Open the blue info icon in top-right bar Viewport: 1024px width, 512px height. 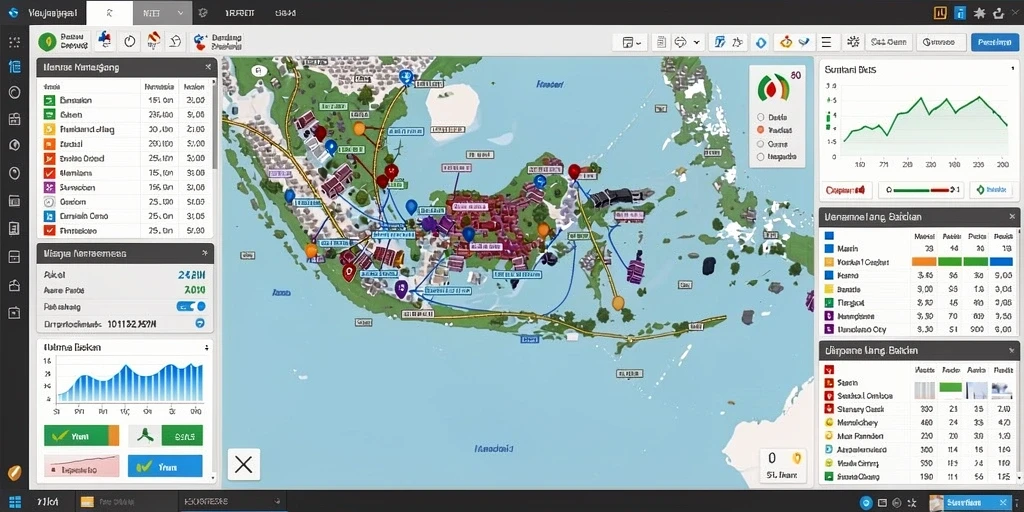959,12
